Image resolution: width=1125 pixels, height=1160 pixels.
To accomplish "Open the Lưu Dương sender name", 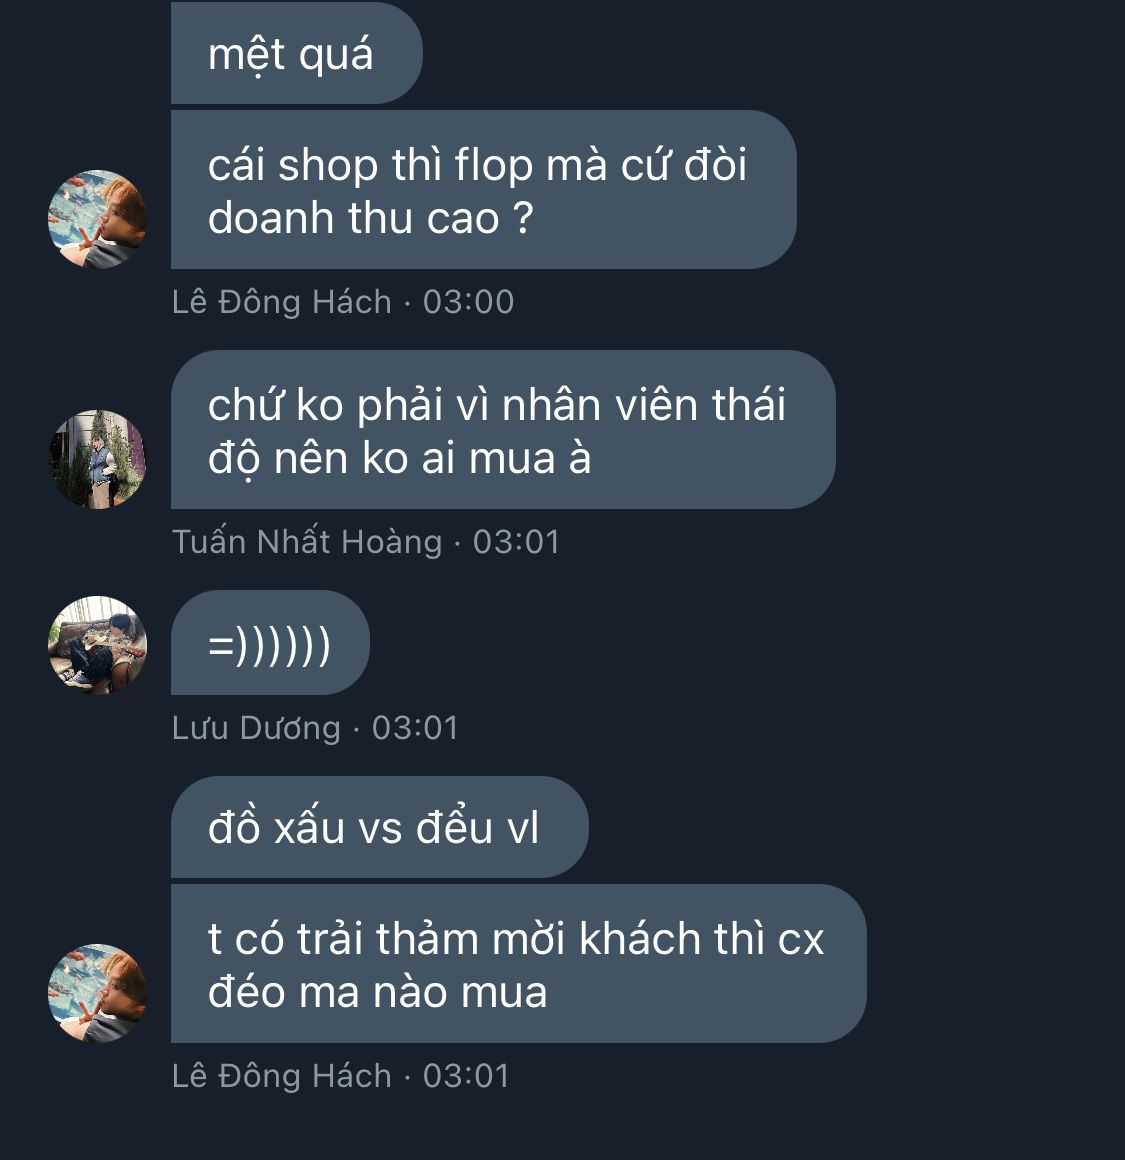I will [x=256, y=728].
